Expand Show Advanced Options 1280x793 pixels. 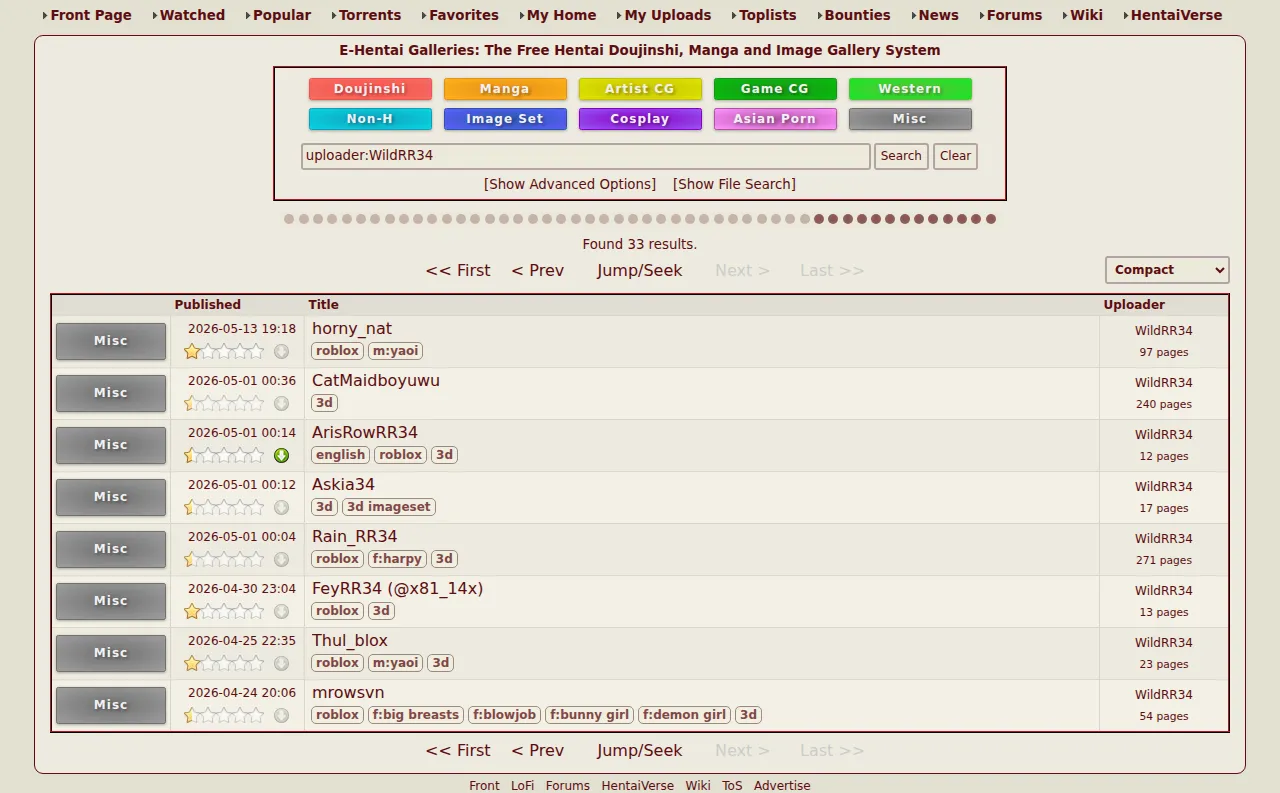point(570,184)
